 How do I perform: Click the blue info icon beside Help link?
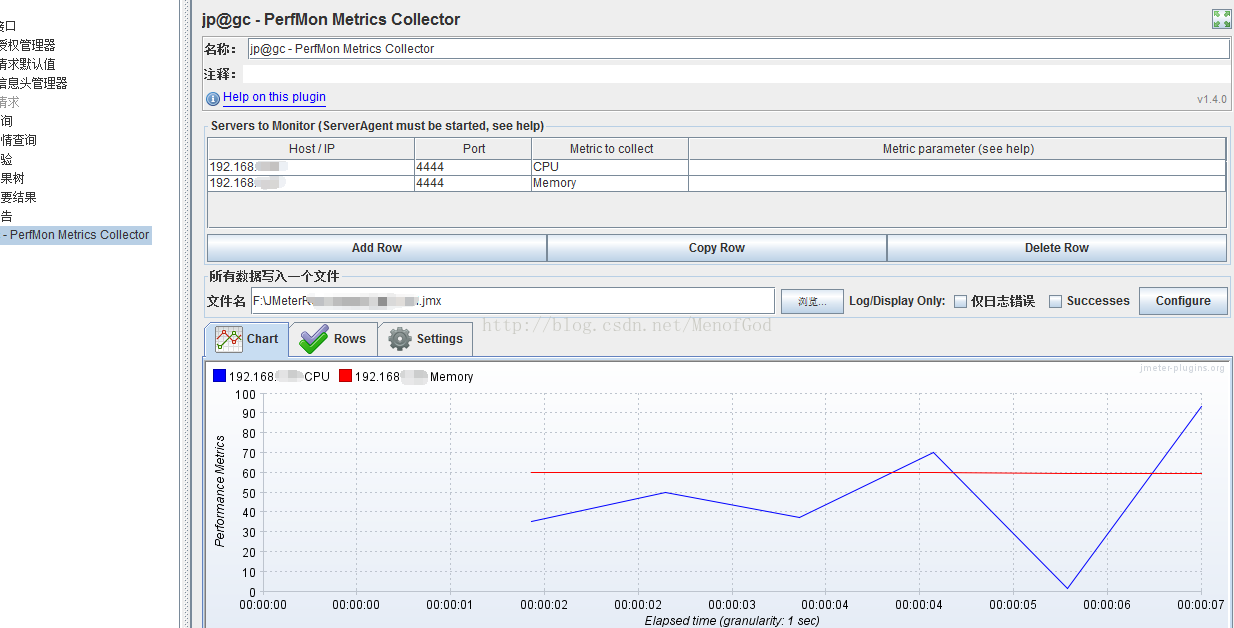point(213,98)
